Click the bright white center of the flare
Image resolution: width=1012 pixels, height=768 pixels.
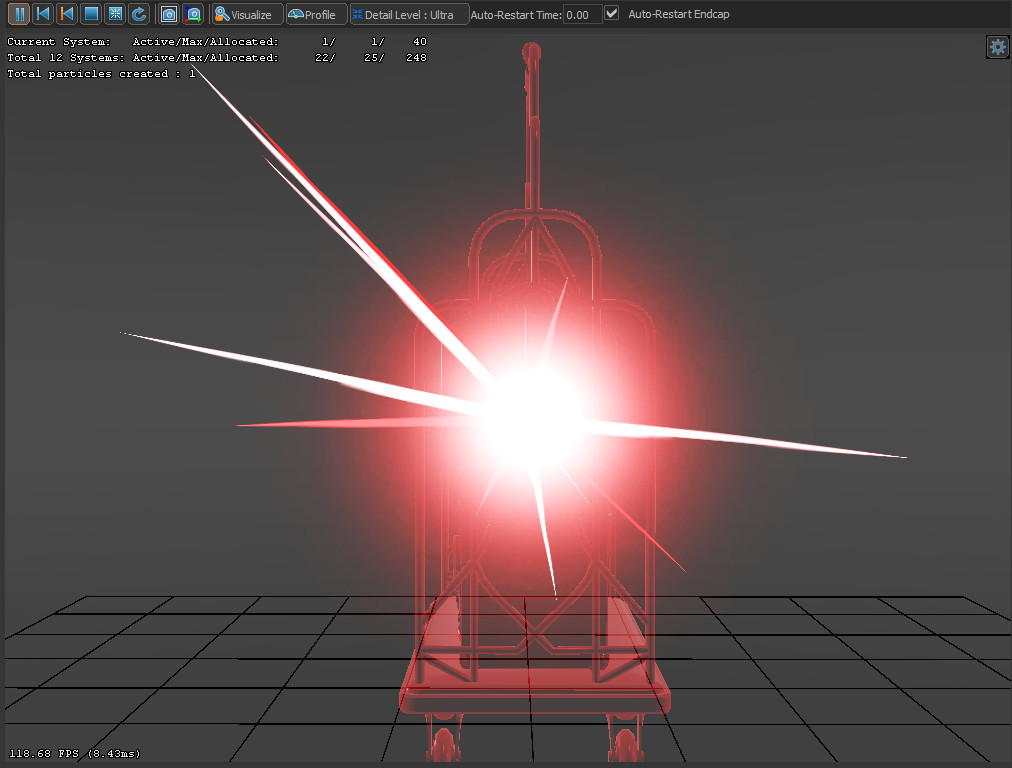click(535, 410)
